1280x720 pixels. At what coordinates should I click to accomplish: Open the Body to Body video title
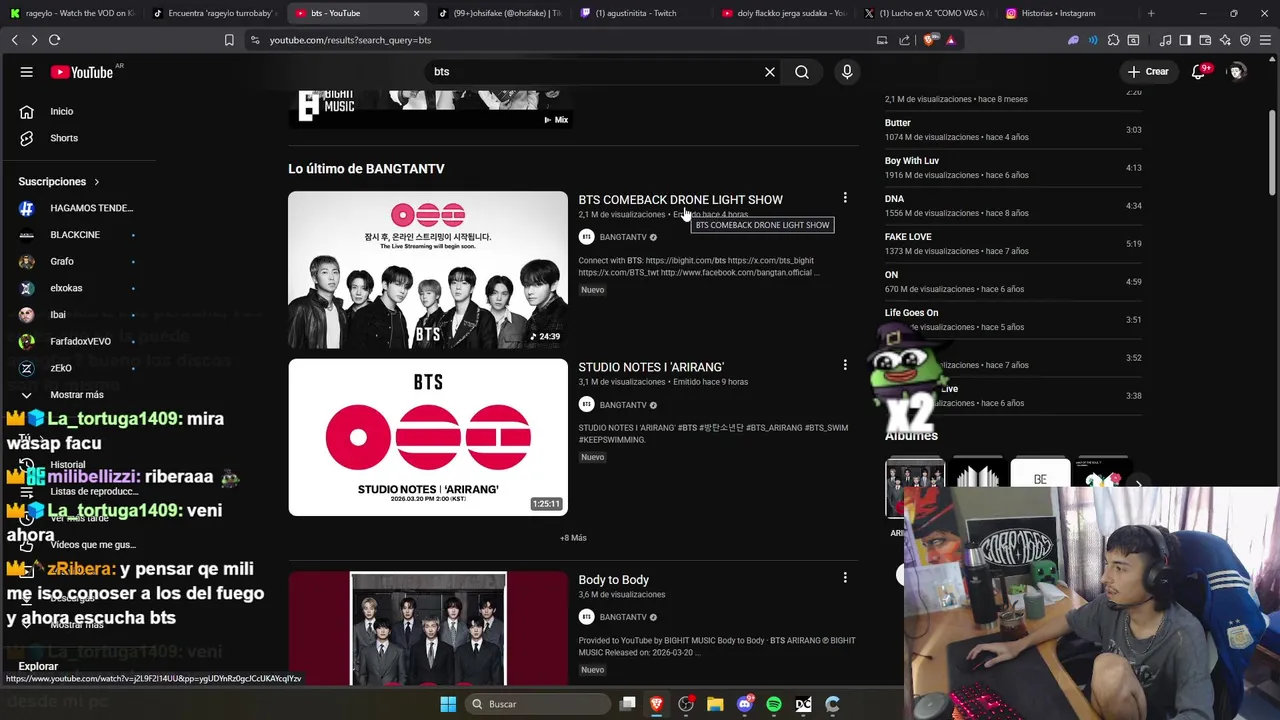coord(614,580)
